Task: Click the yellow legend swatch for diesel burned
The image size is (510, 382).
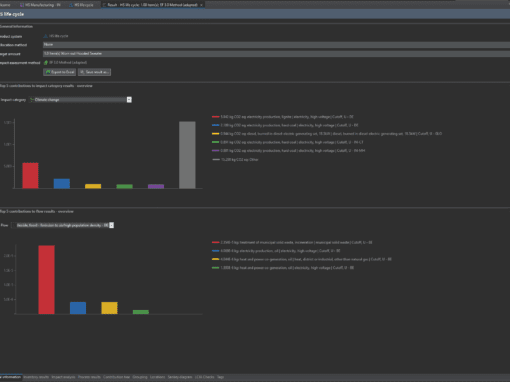Action: point(215,134)
